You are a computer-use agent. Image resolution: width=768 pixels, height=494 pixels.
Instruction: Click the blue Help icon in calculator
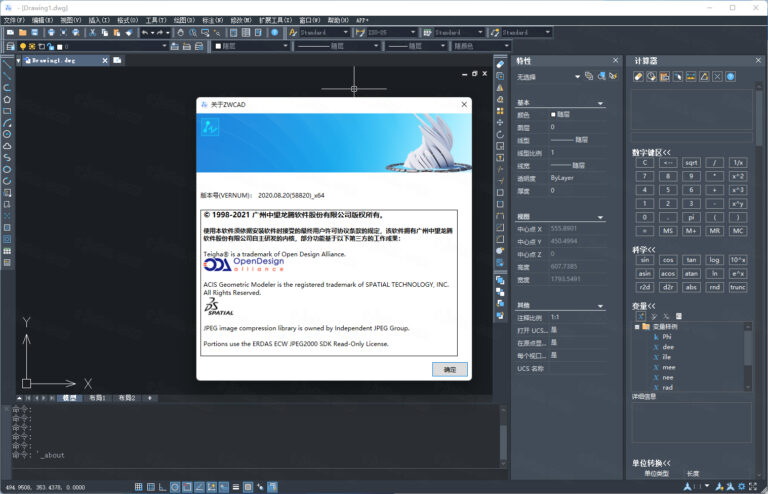pos(730,77)
